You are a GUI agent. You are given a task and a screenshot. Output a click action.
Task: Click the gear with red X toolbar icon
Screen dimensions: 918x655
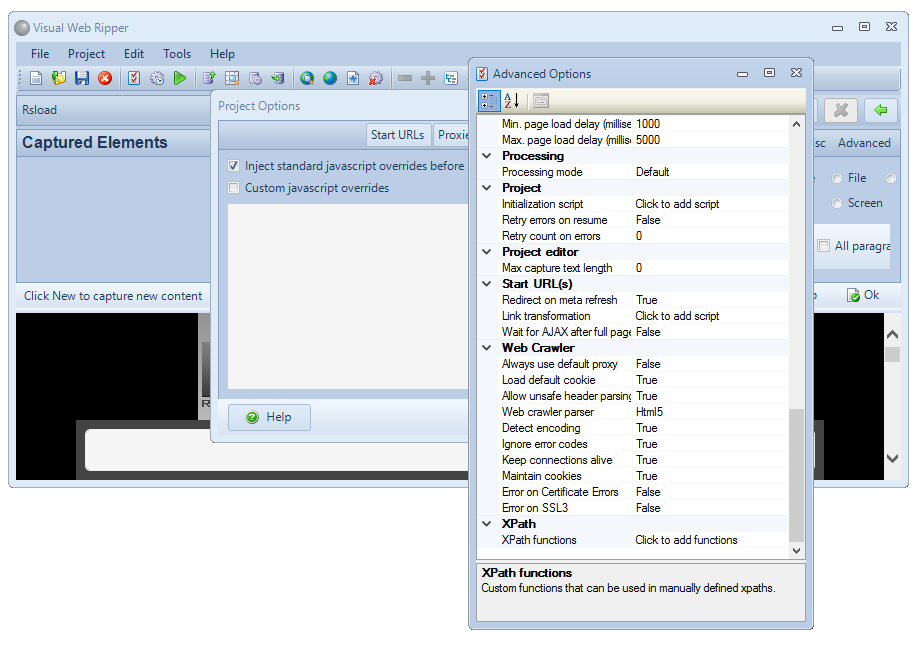click(x=375, y=78)
